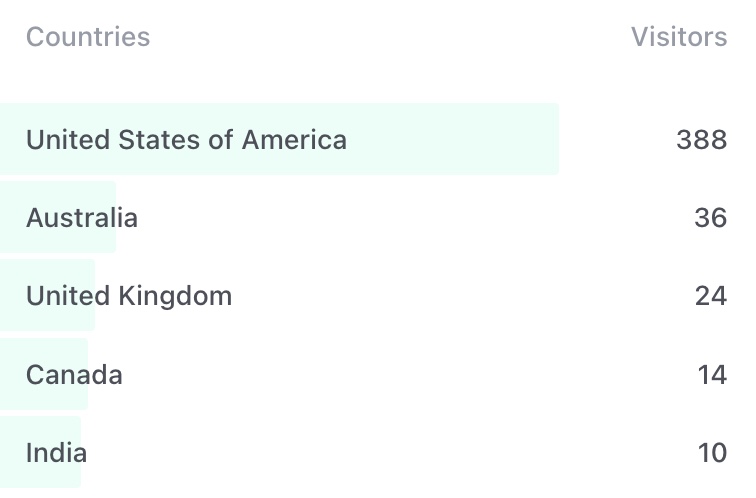756x498 pixels.
Task: Click the green bar behind Australia
Action: 58,217
